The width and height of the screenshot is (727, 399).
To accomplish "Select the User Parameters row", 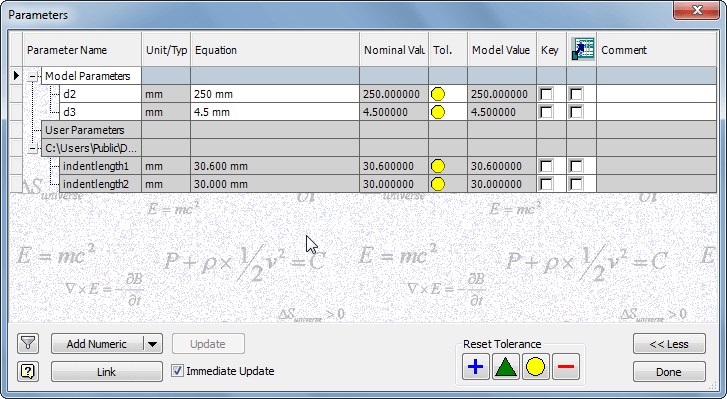I will click(x=91, y=130).
